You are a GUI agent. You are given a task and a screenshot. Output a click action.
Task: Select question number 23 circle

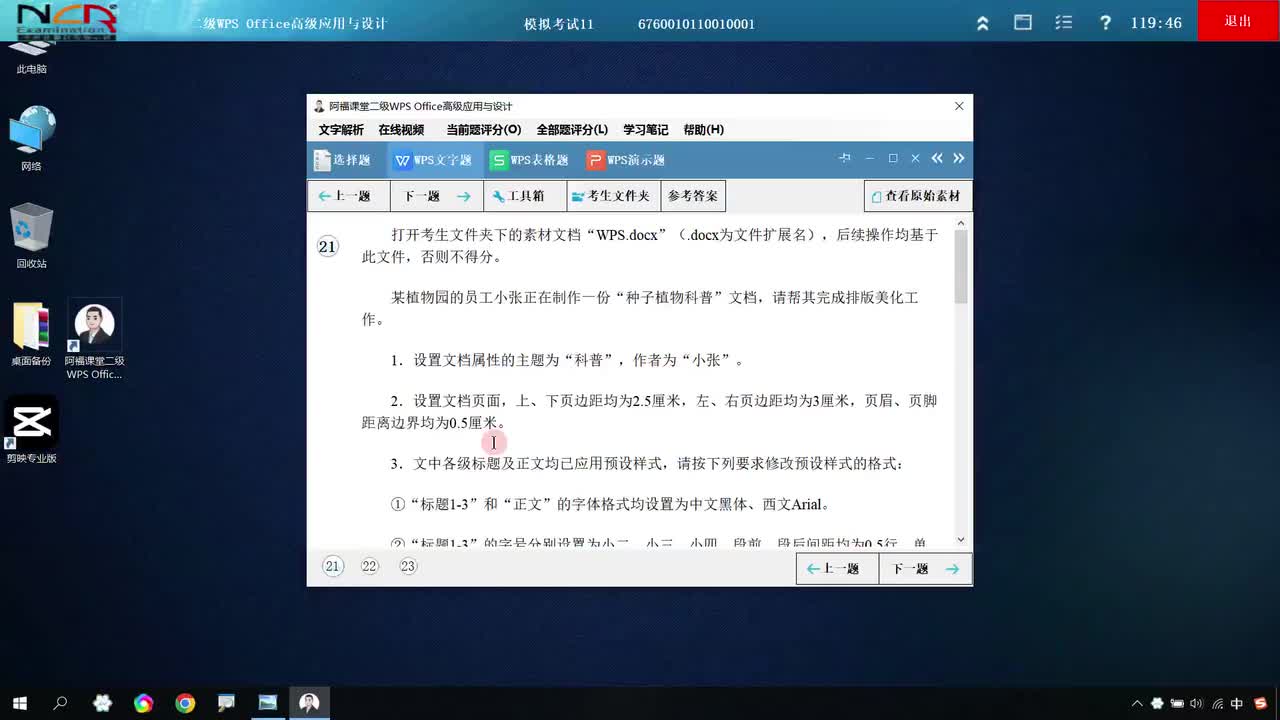point(407,567)
